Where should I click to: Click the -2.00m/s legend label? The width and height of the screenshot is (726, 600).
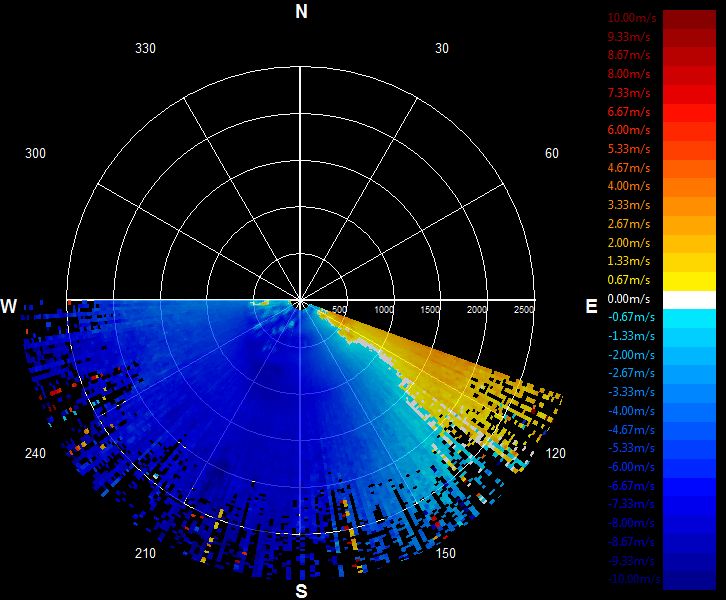pyautogui.click(x=631, y=355)
